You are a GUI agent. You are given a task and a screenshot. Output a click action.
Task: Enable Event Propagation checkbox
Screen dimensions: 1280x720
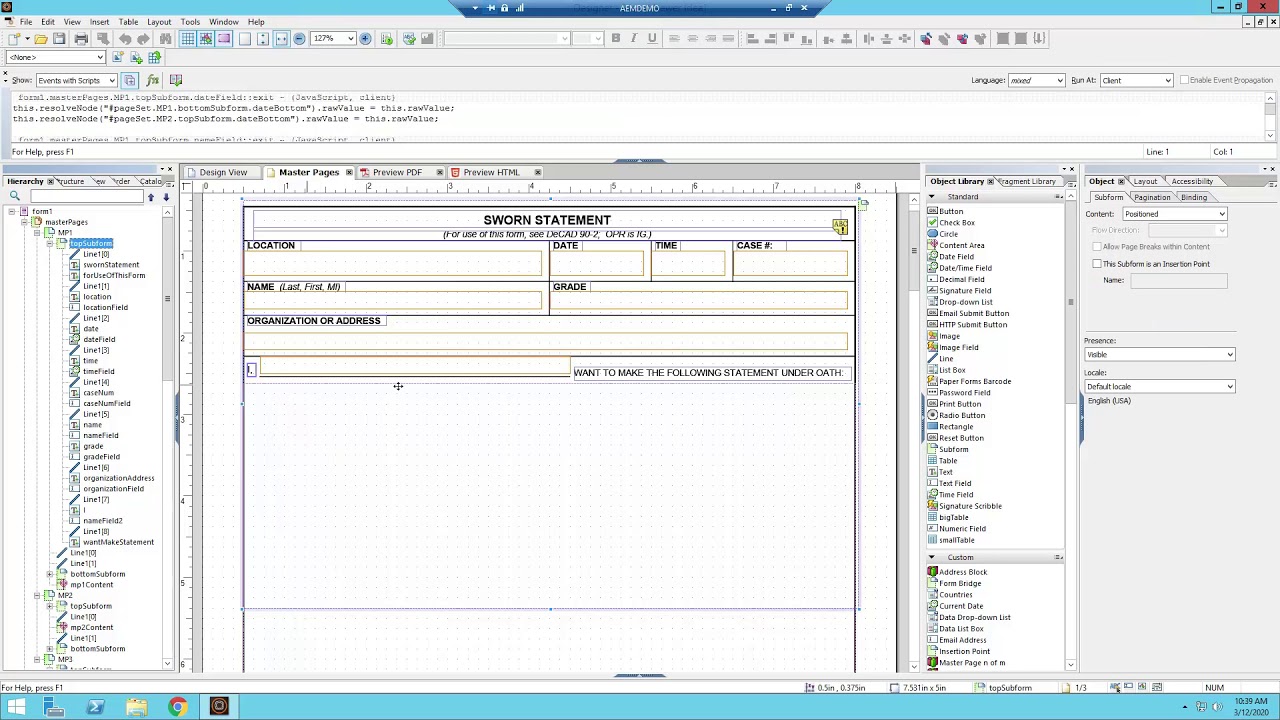click(1184, 80)
